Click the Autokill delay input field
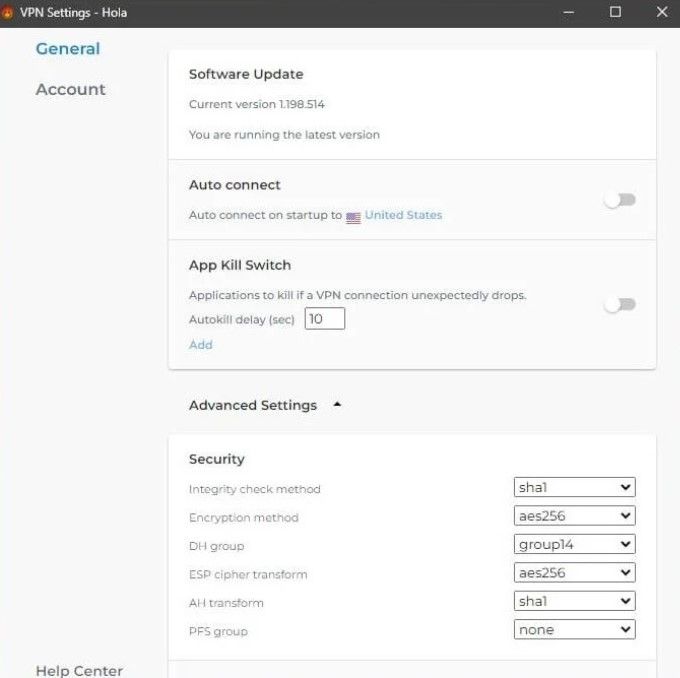 (325, 319)
